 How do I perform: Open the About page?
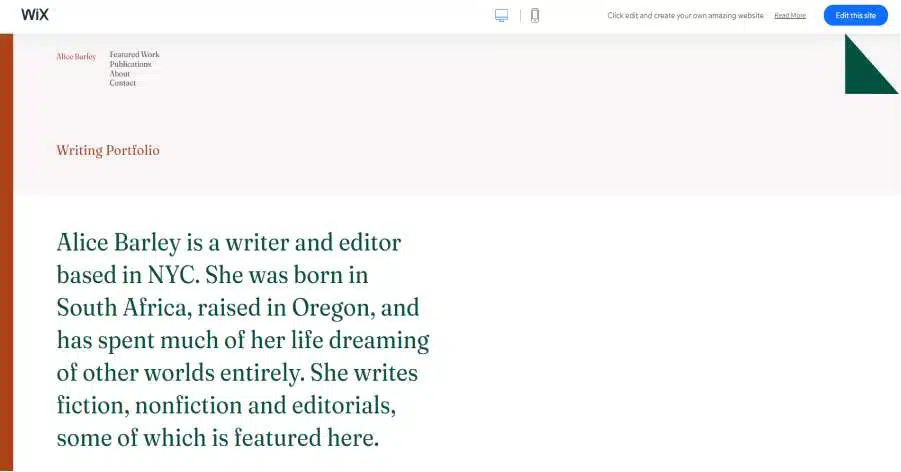120,74
